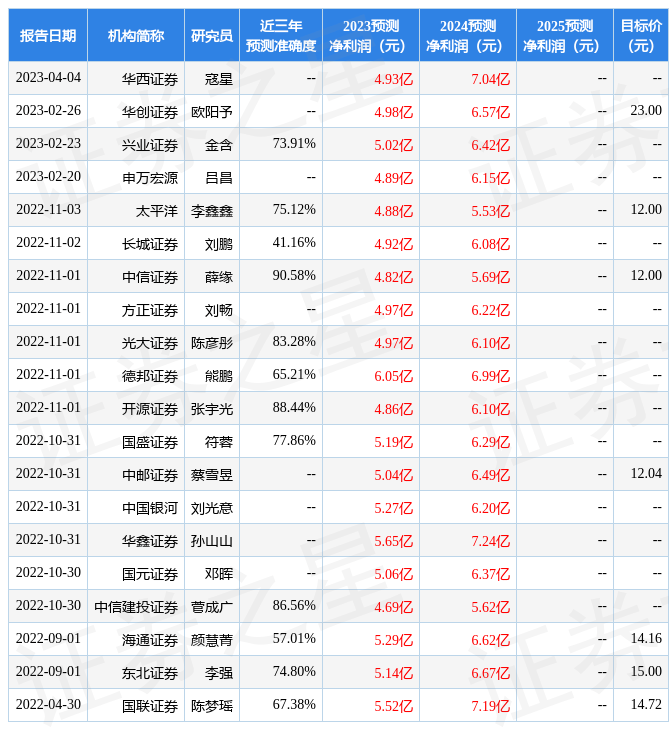
Task: Click the 5.02亿 forecast value
Action: [x=394, y=145]
